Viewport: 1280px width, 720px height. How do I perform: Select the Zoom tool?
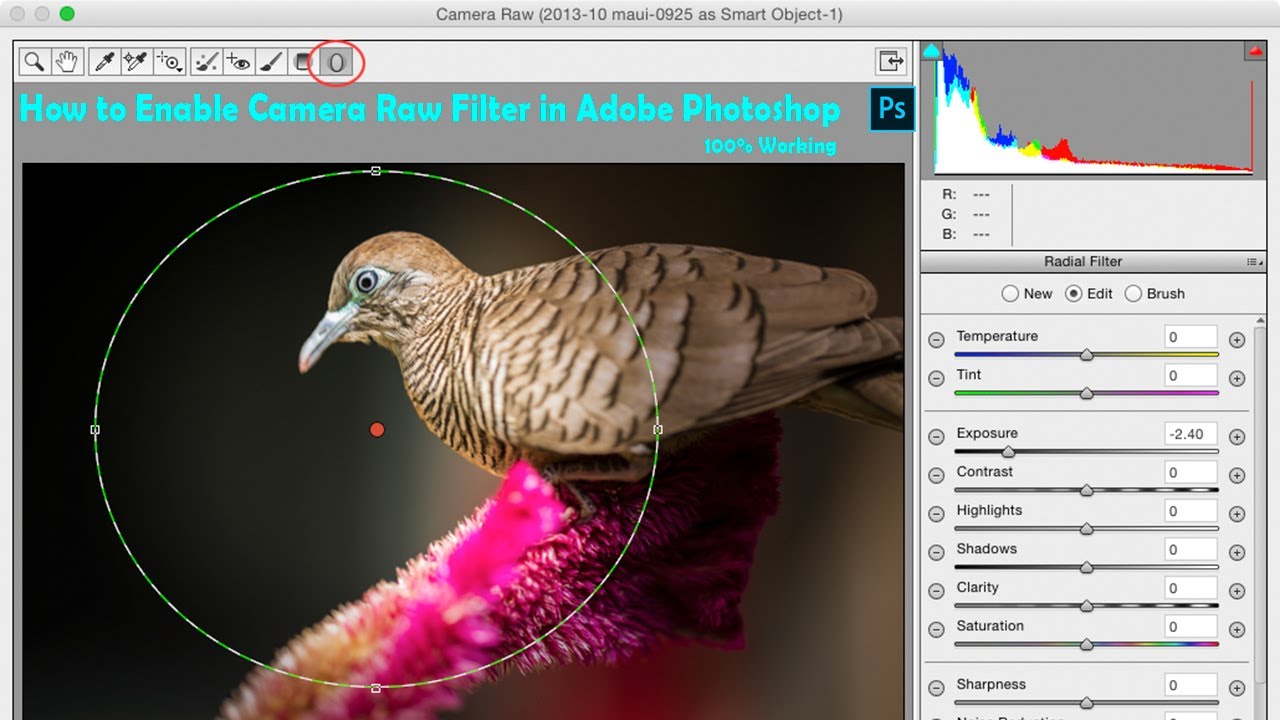34,62
